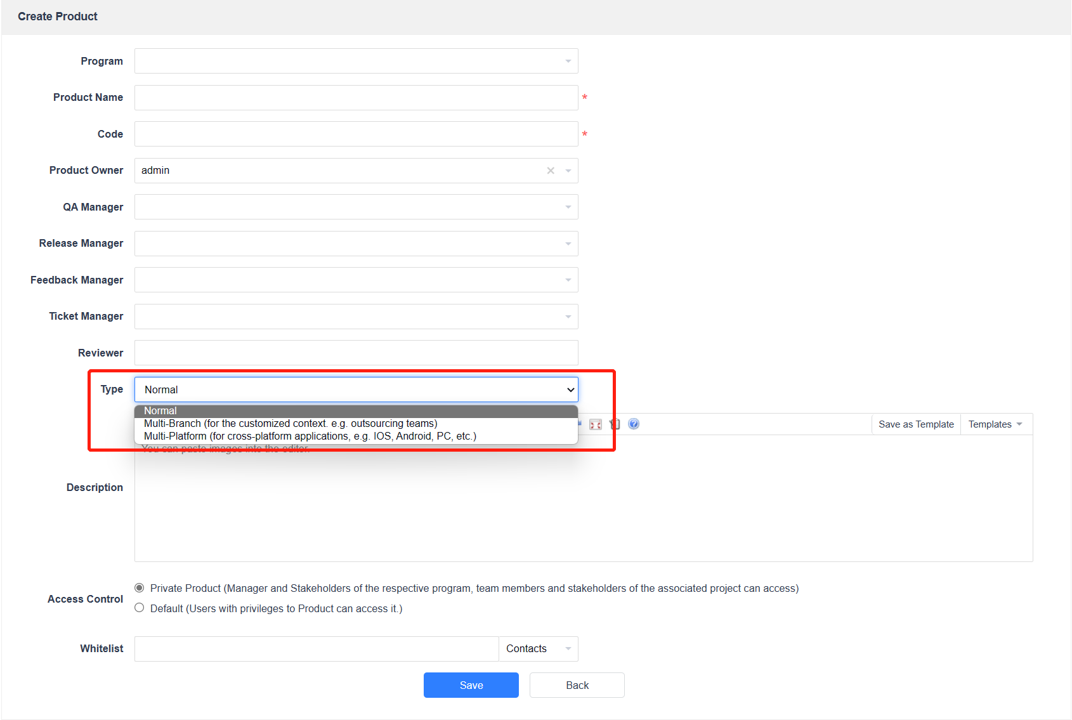Open the Contacts dropdown beside Whitelist
The height and width of the screenshot is (720, 1072).
click(x=538, y=649)
